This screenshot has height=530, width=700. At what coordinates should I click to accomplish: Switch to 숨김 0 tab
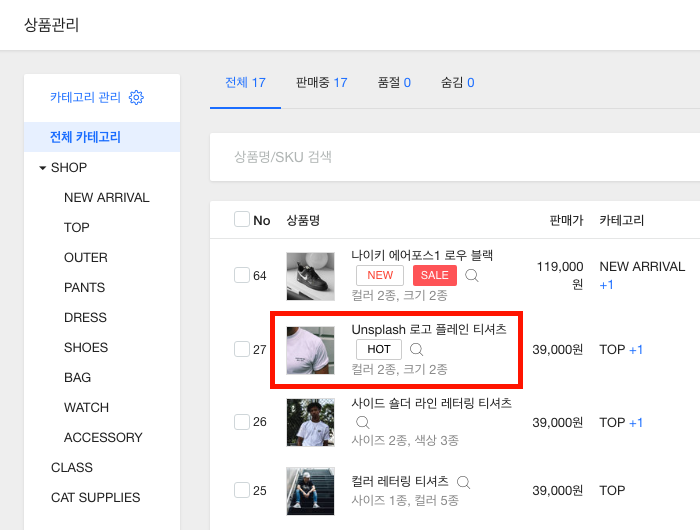[458, 83]
